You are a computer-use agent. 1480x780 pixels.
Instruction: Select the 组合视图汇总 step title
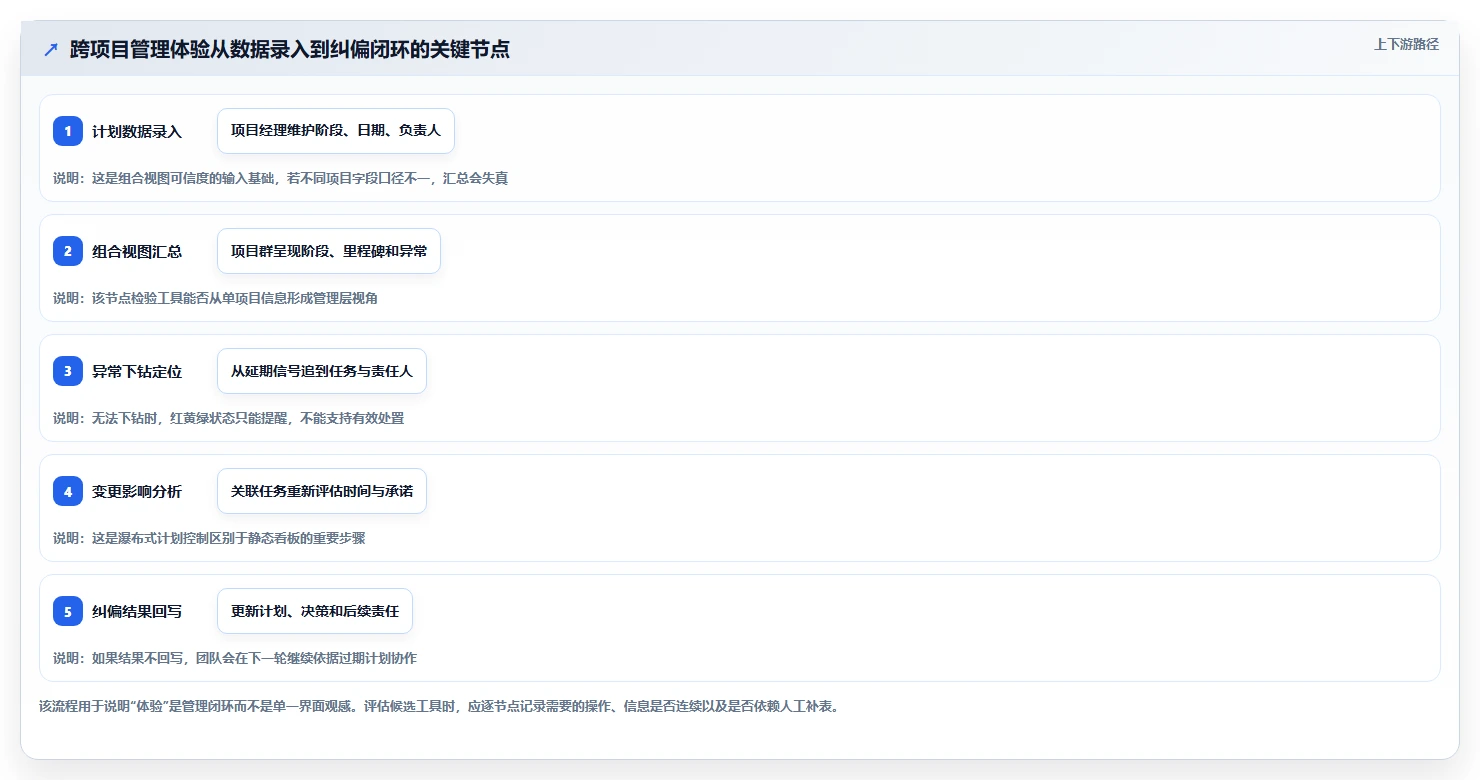[137, 251]
